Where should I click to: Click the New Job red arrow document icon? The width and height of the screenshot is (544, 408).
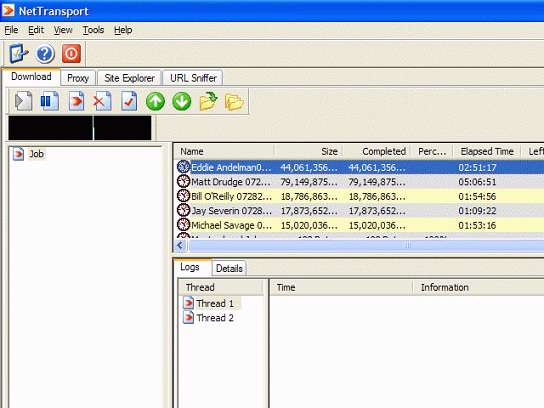click(x=76, y=101)
